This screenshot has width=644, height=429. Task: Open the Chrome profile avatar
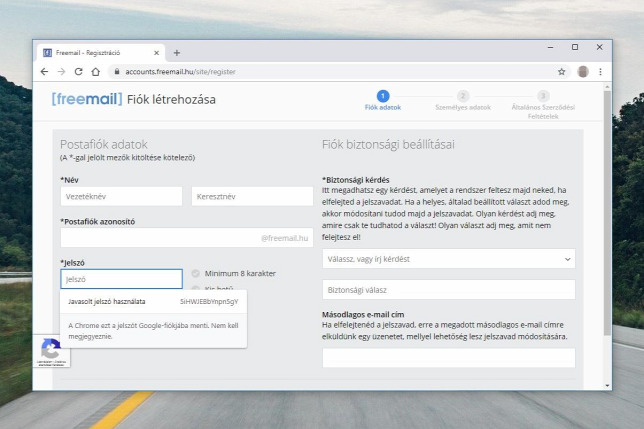coord(583,72)
